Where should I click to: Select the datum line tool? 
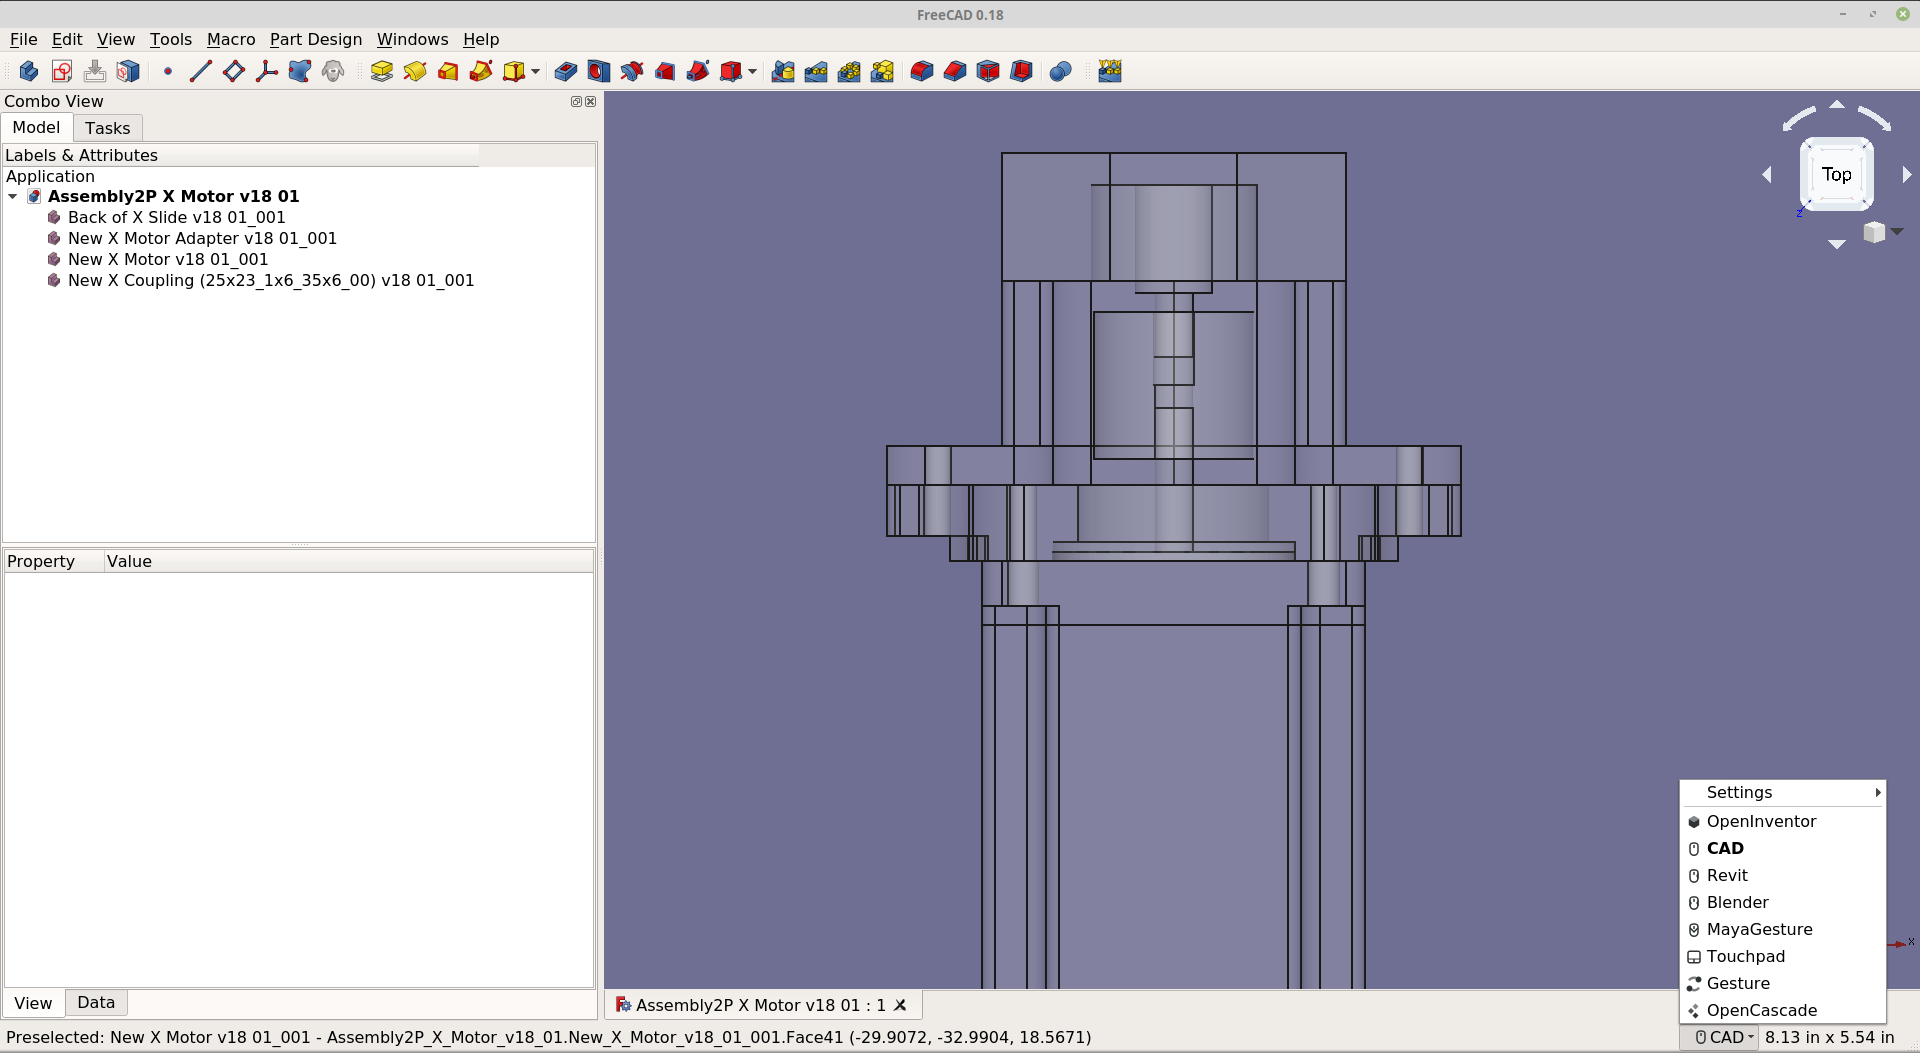tap(201, 71)
